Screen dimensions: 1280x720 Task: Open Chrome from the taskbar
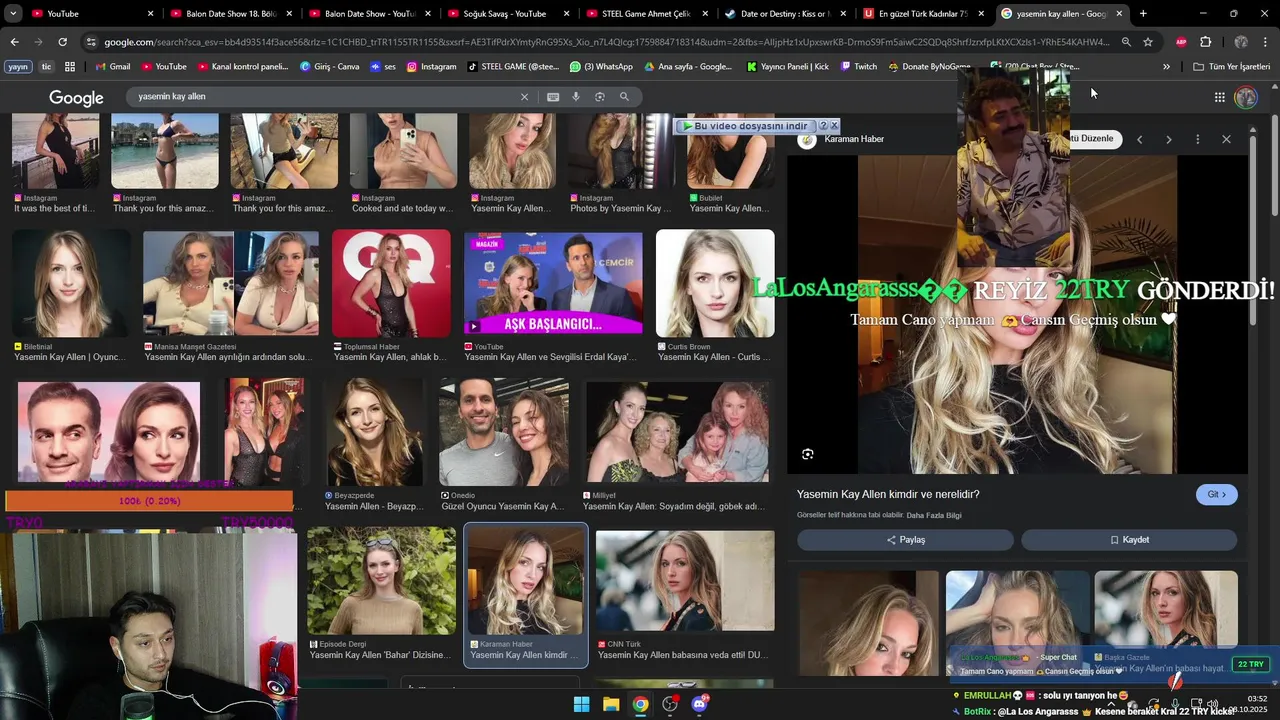pos(640,704)
